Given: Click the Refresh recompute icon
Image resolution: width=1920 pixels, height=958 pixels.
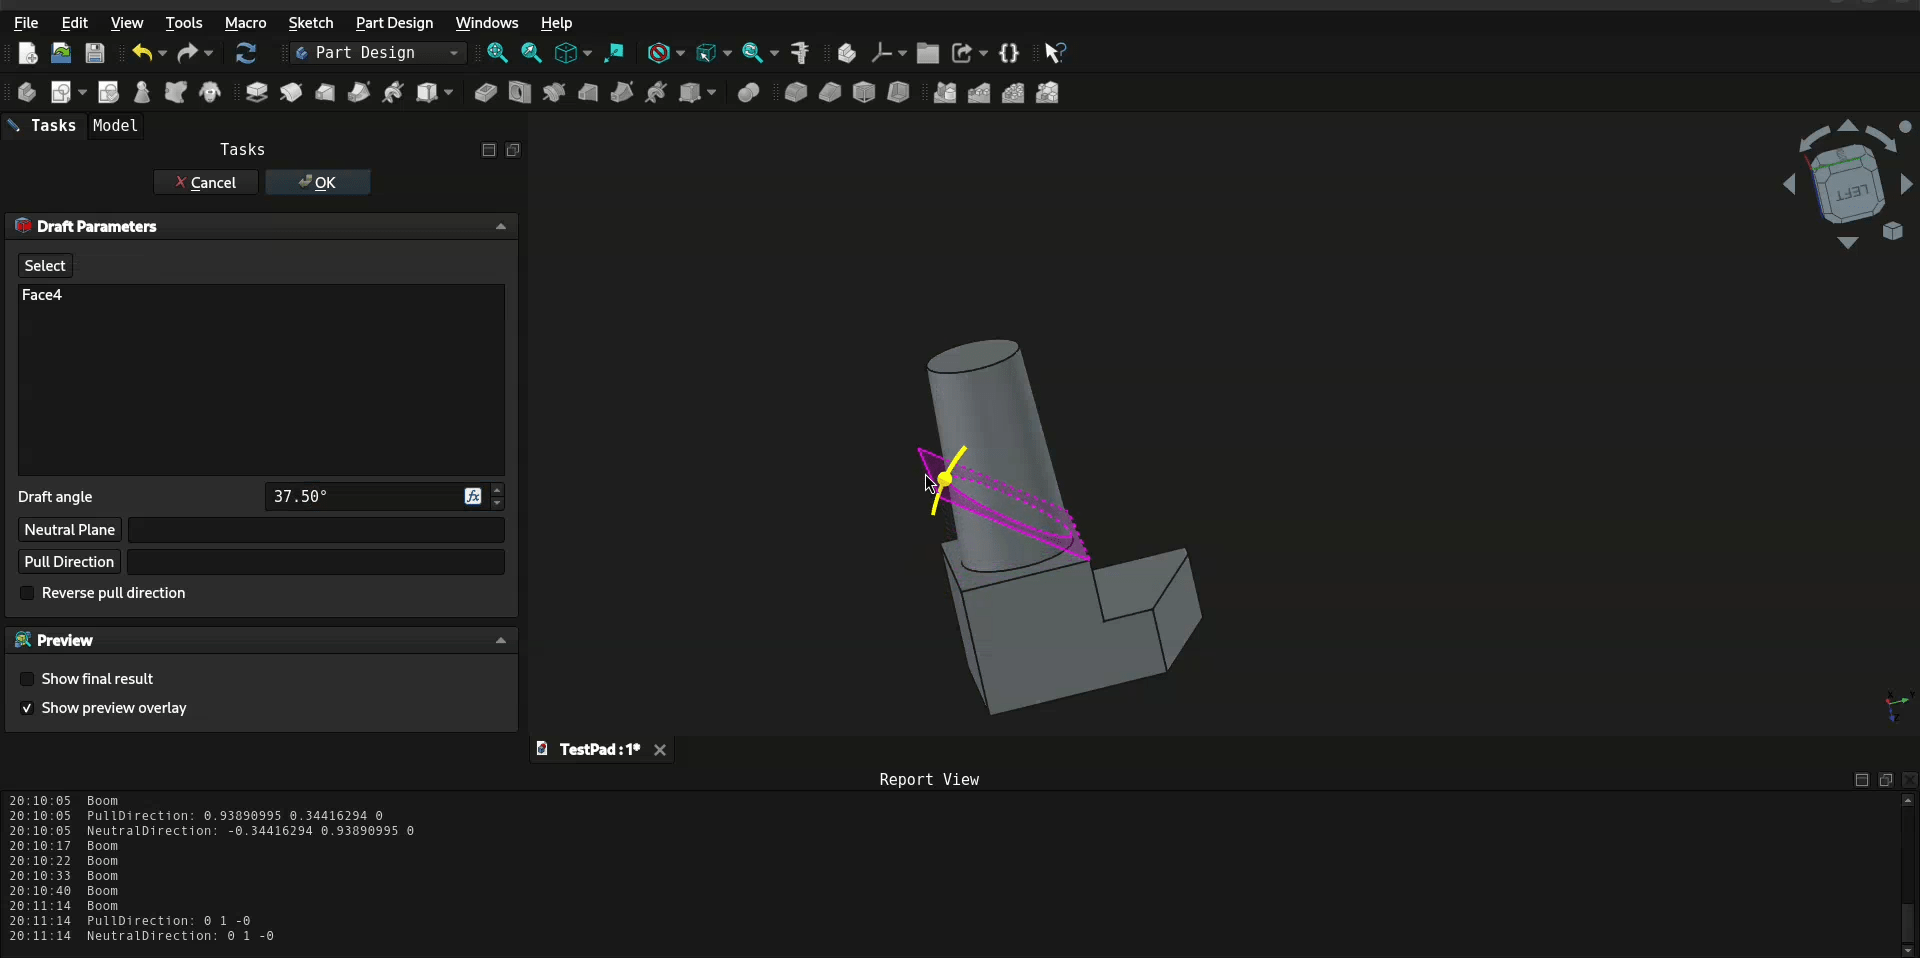Looking at the screenshot, I should click(246, 53).
